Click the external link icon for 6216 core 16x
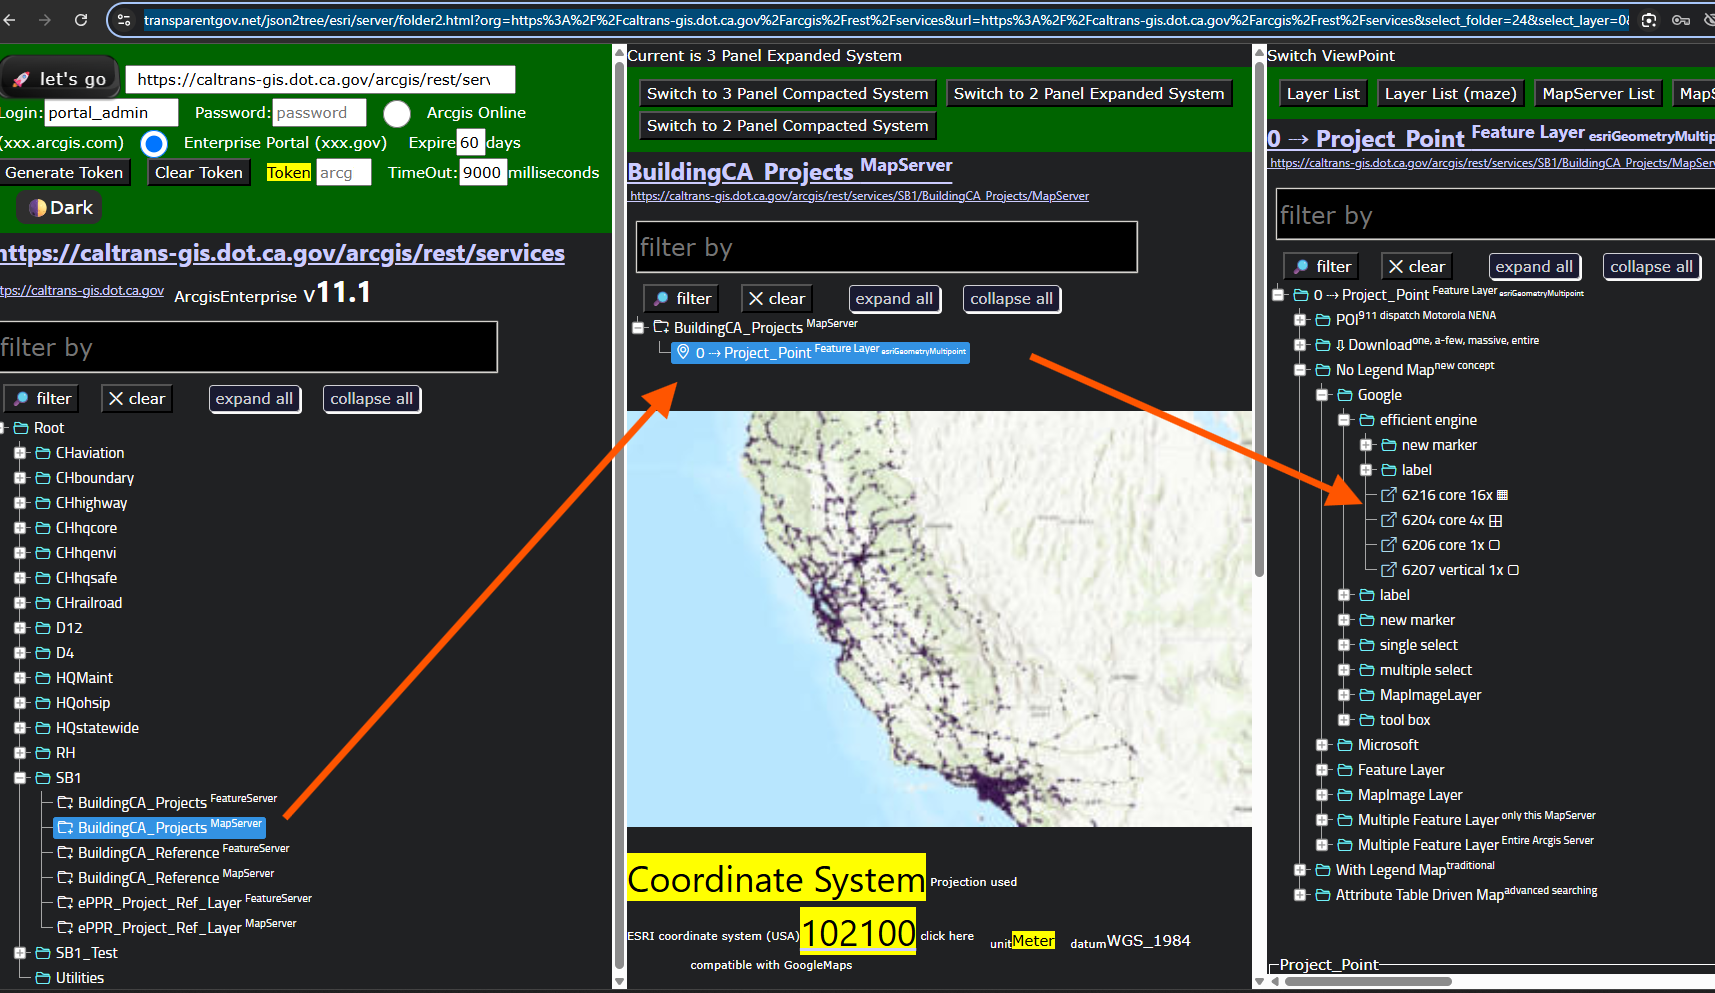1715x993 pixels. 1389,495
